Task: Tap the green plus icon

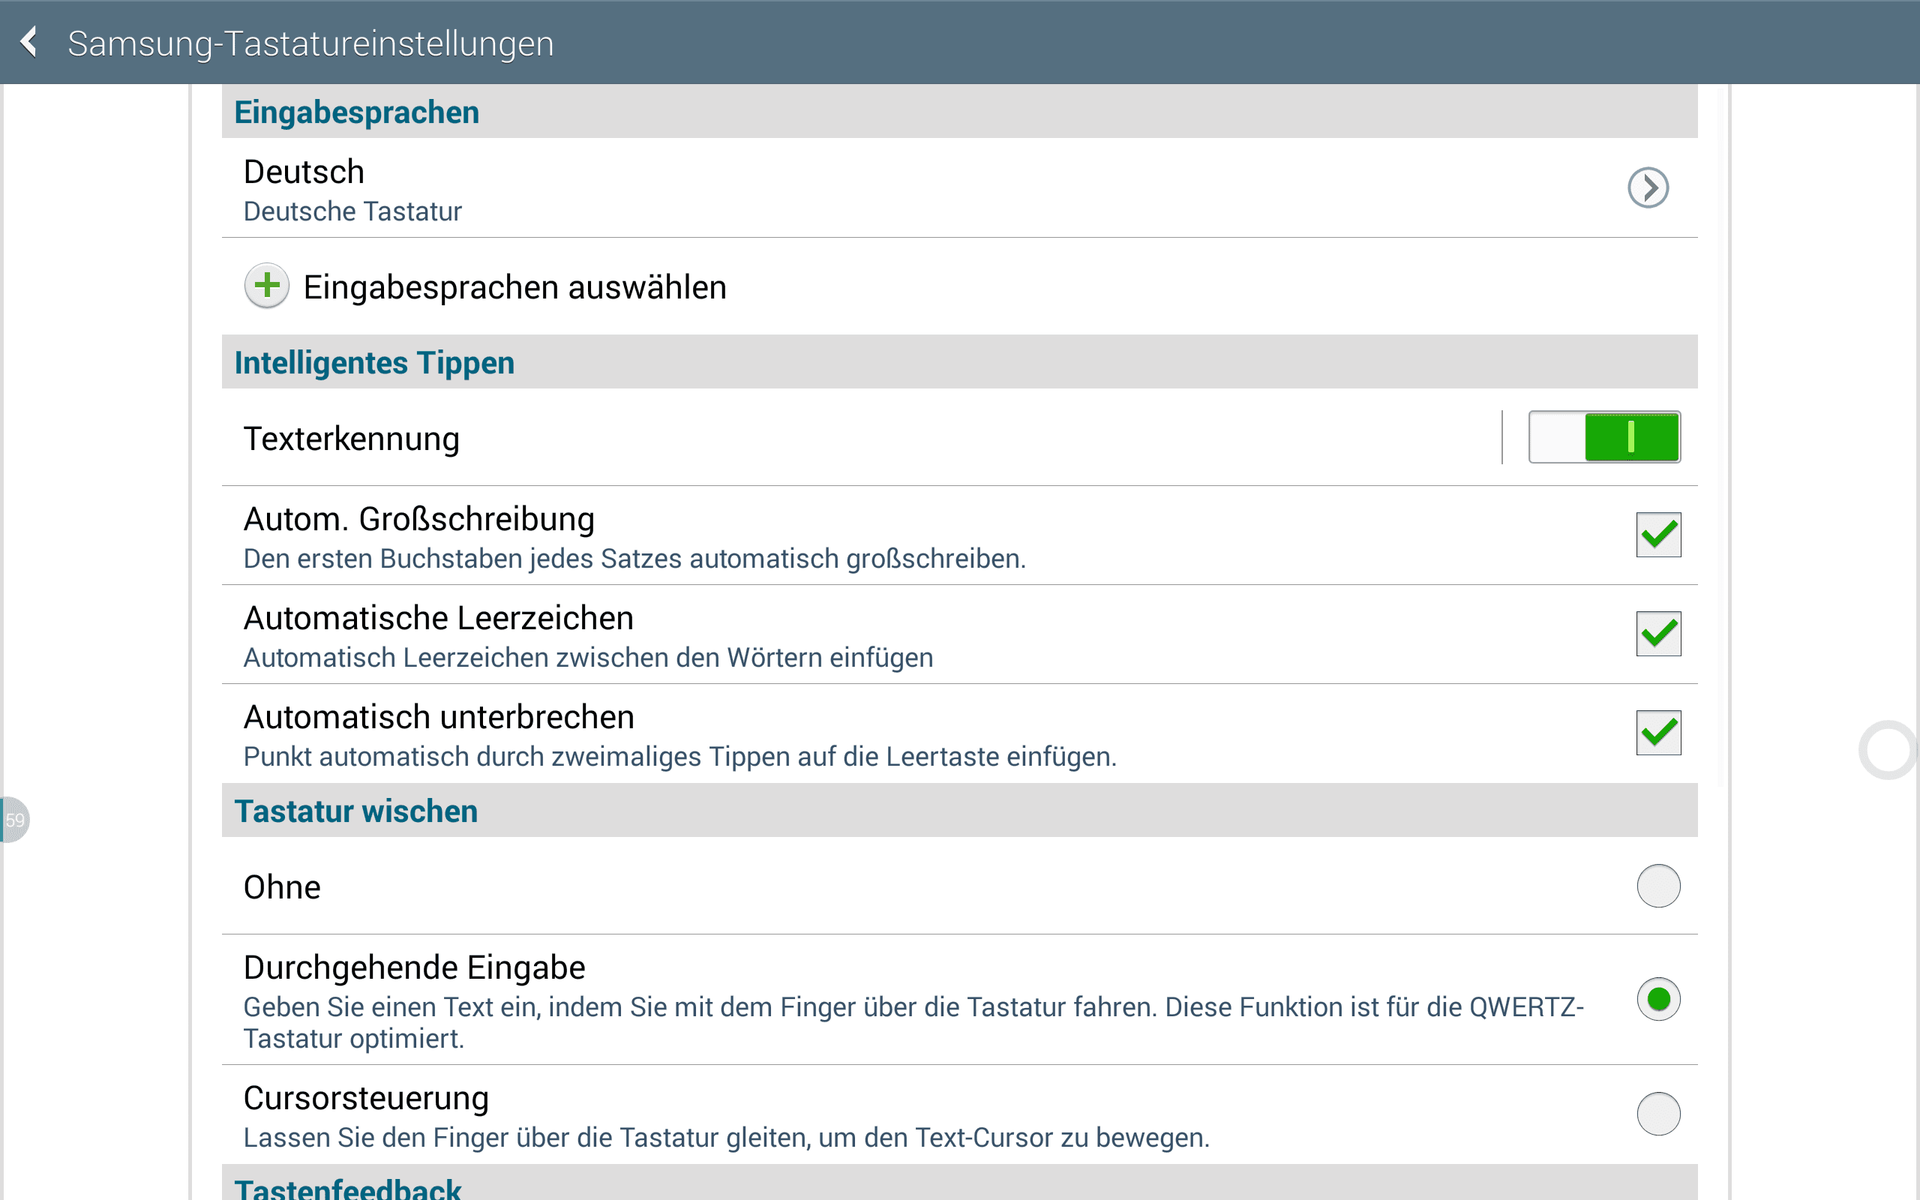Action: click(267, 286)
